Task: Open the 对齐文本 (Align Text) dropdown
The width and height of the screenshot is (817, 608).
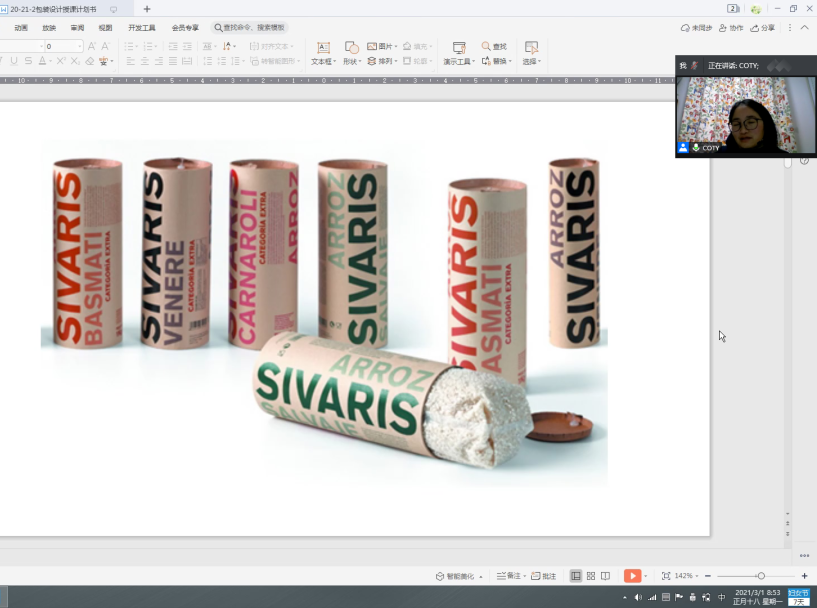Action: 271,46
